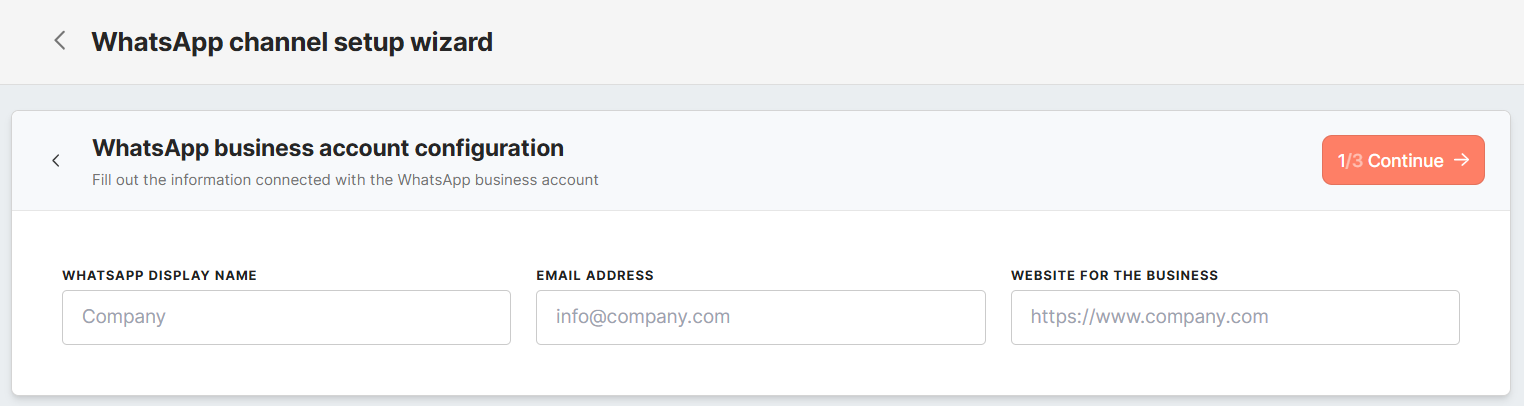Click the 1/3 step indicator
The image size is (1524, 406).
1350,161
